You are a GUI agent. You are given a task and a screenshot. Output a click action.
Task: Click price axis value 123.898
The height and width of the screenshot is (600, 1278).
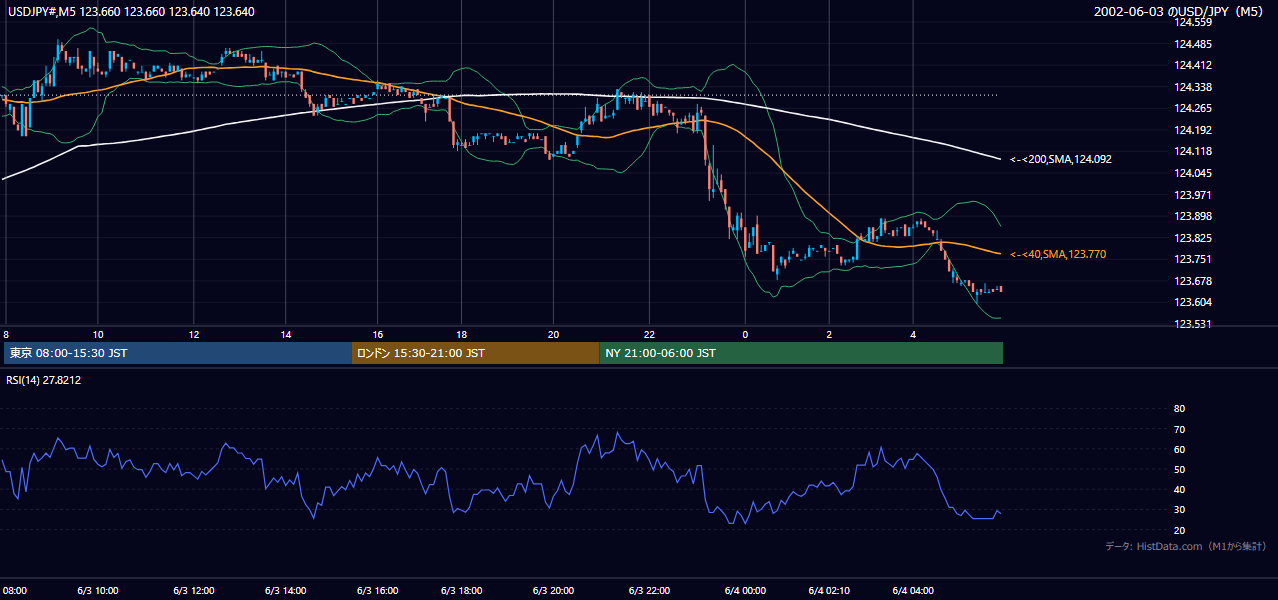point(1192,216)
